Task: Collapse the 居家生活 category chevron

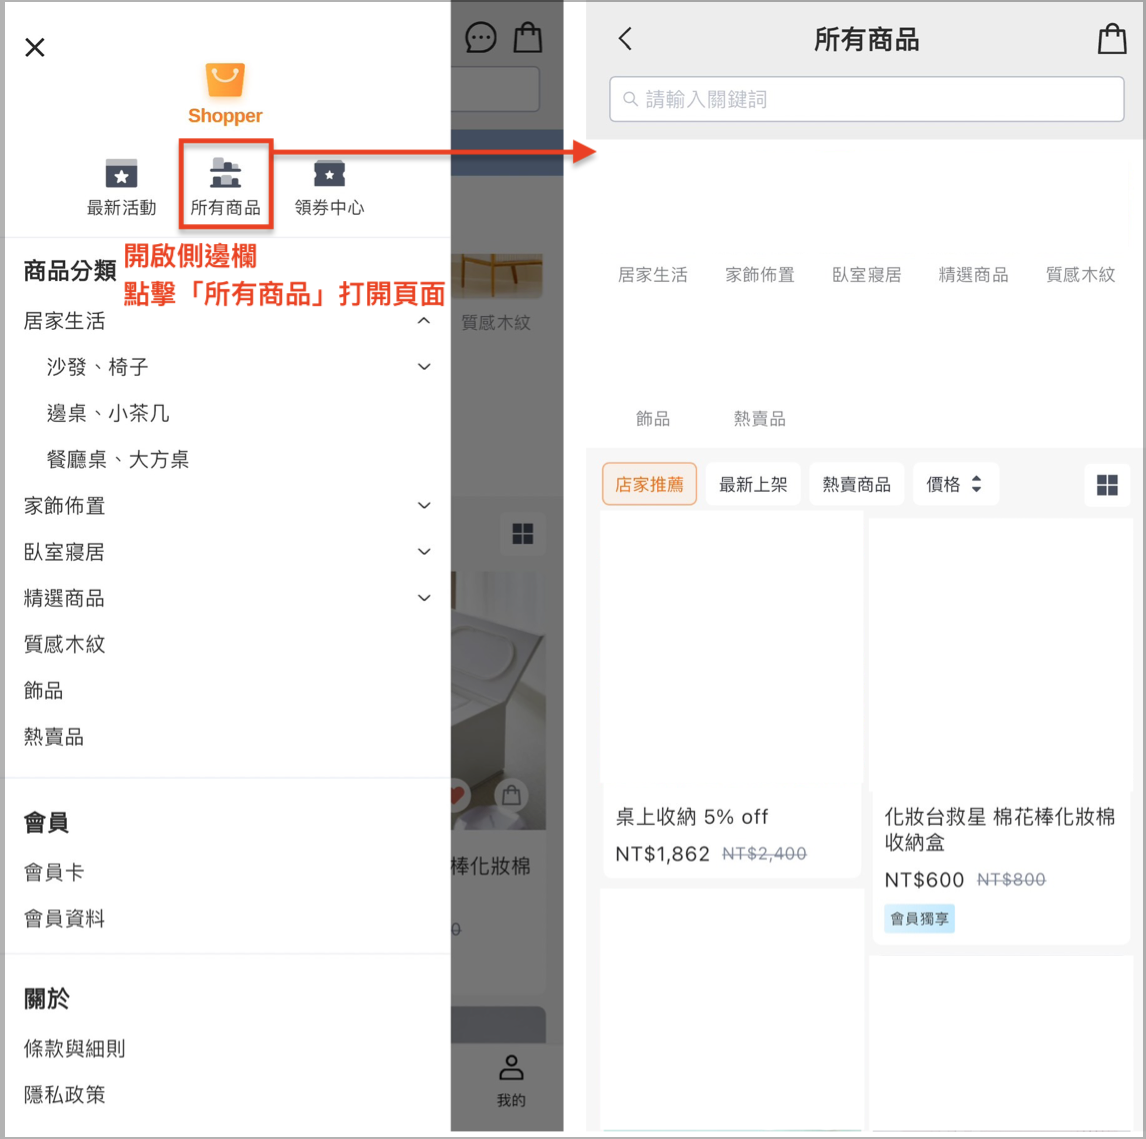Action: [424, 321]
